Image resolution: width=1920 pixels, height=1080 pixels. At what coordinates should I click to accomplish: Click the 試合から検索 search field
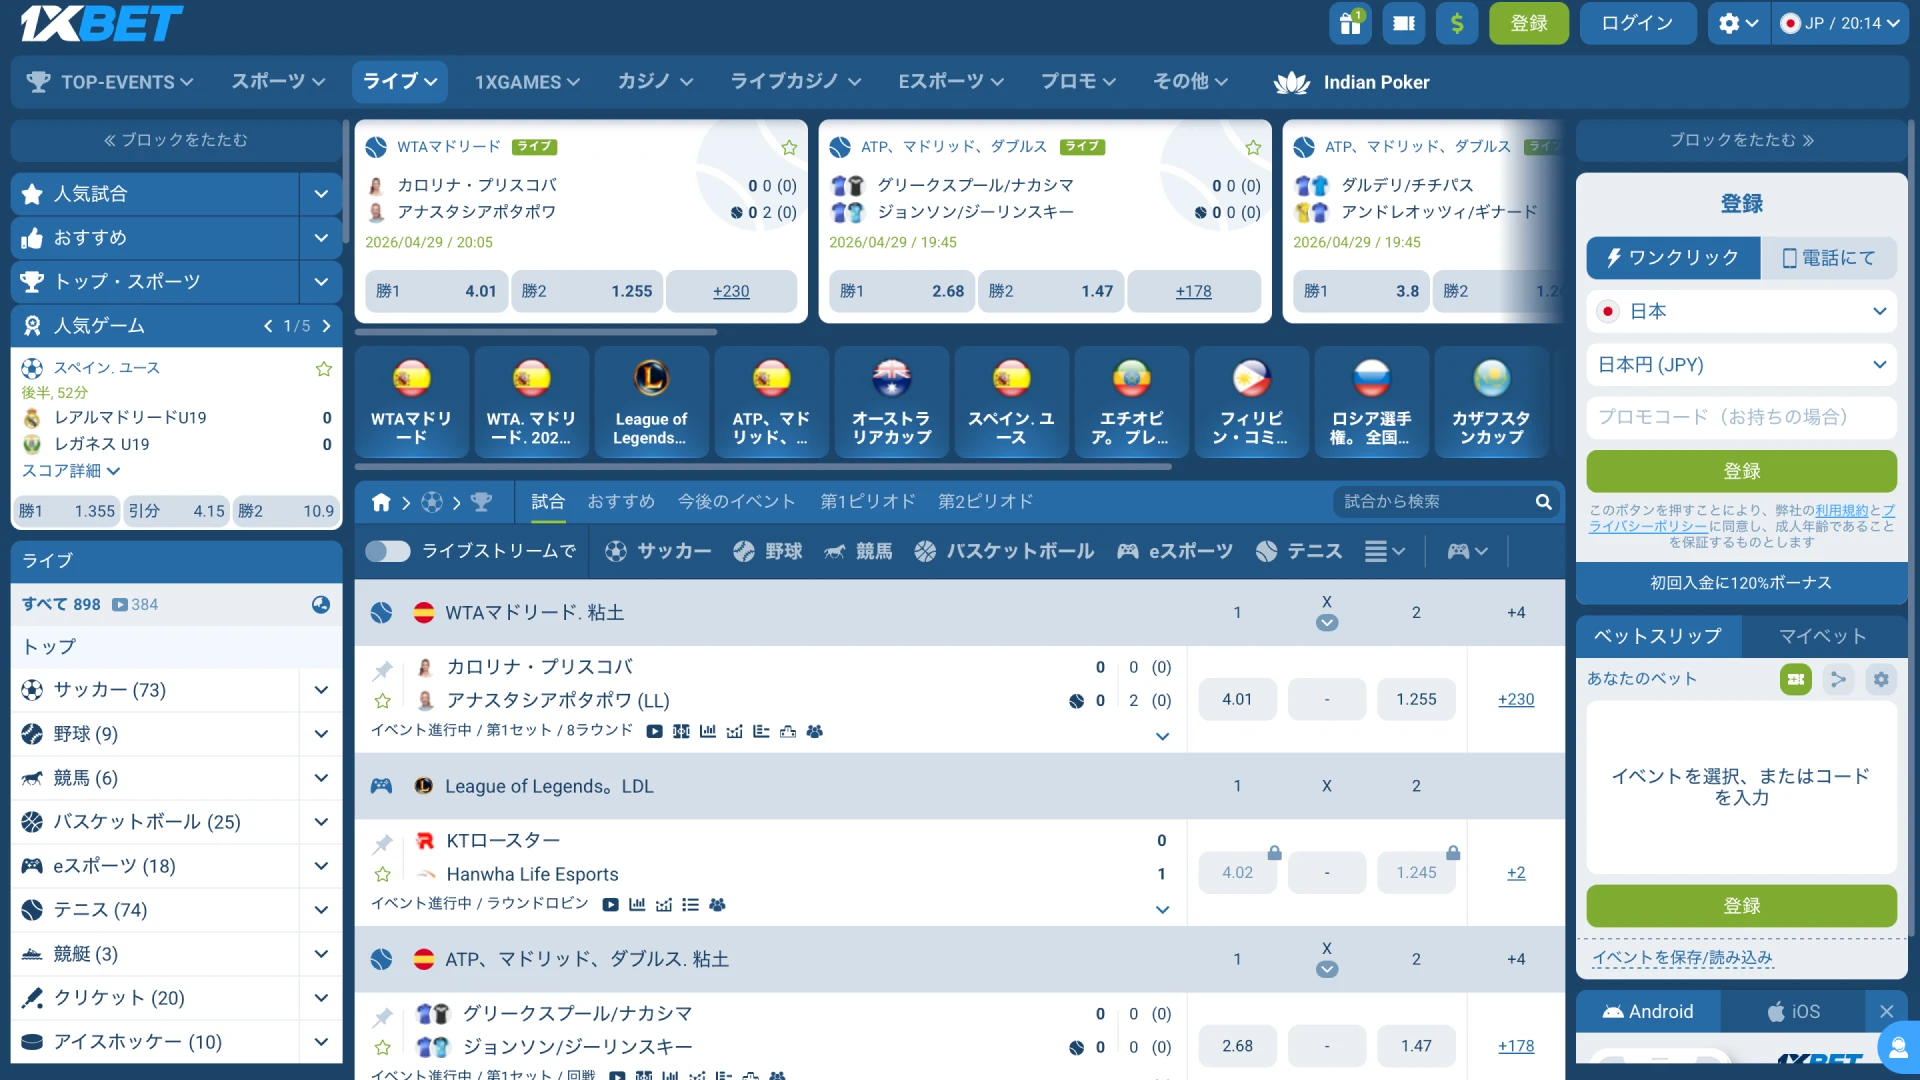(1430, 502)
